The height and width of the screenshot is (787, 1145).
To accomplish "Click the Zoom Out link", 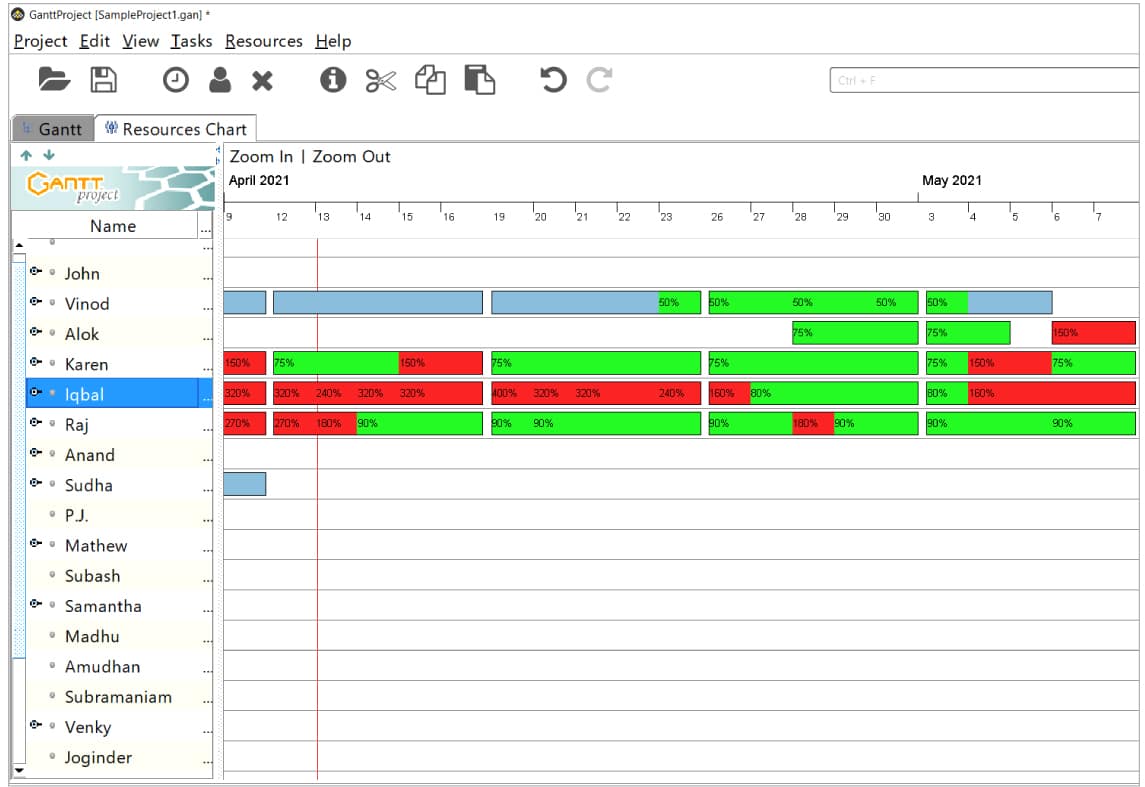I will point(351,157).
